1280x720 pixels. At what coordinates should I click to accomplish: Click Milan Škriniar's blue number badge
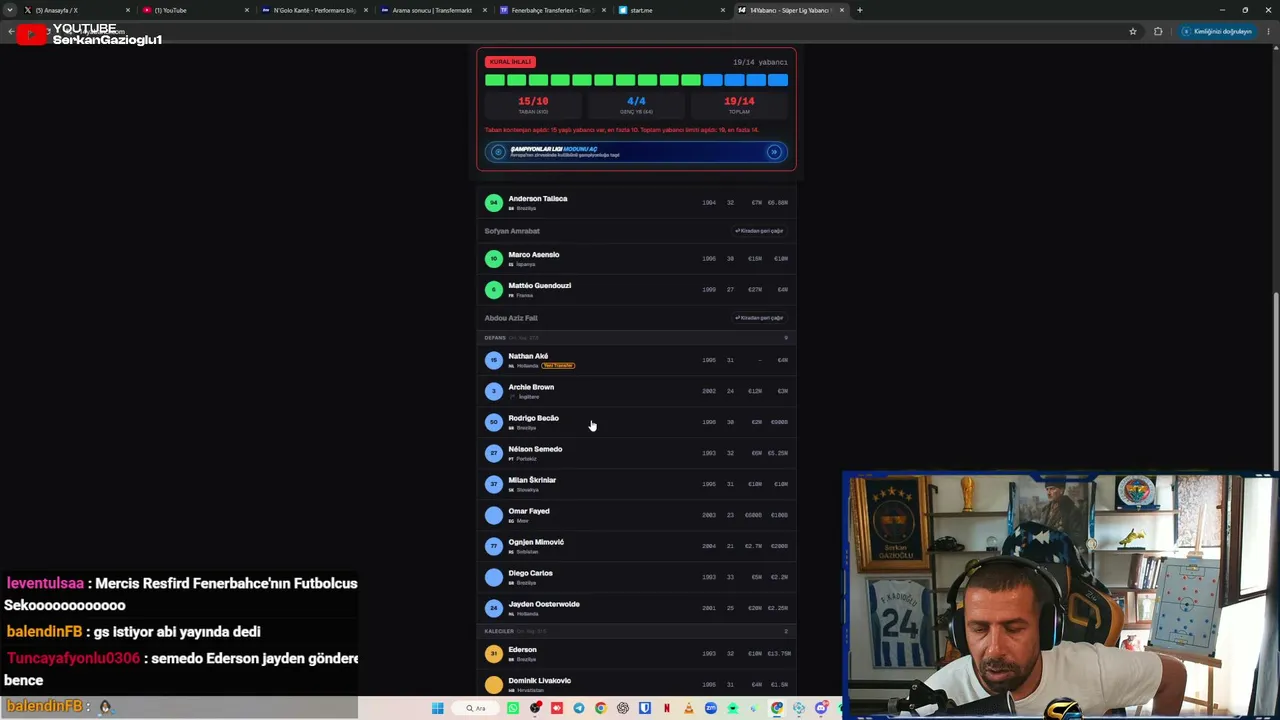(493, 484)
